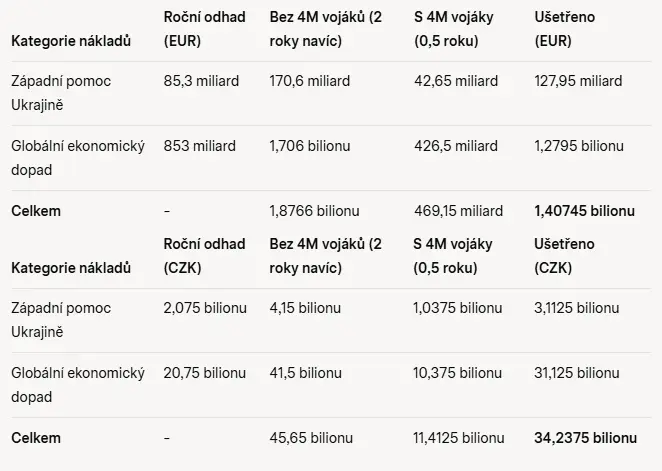
Task: Select the '42,65 miliard' cell
Action: [x=456, y=81]
